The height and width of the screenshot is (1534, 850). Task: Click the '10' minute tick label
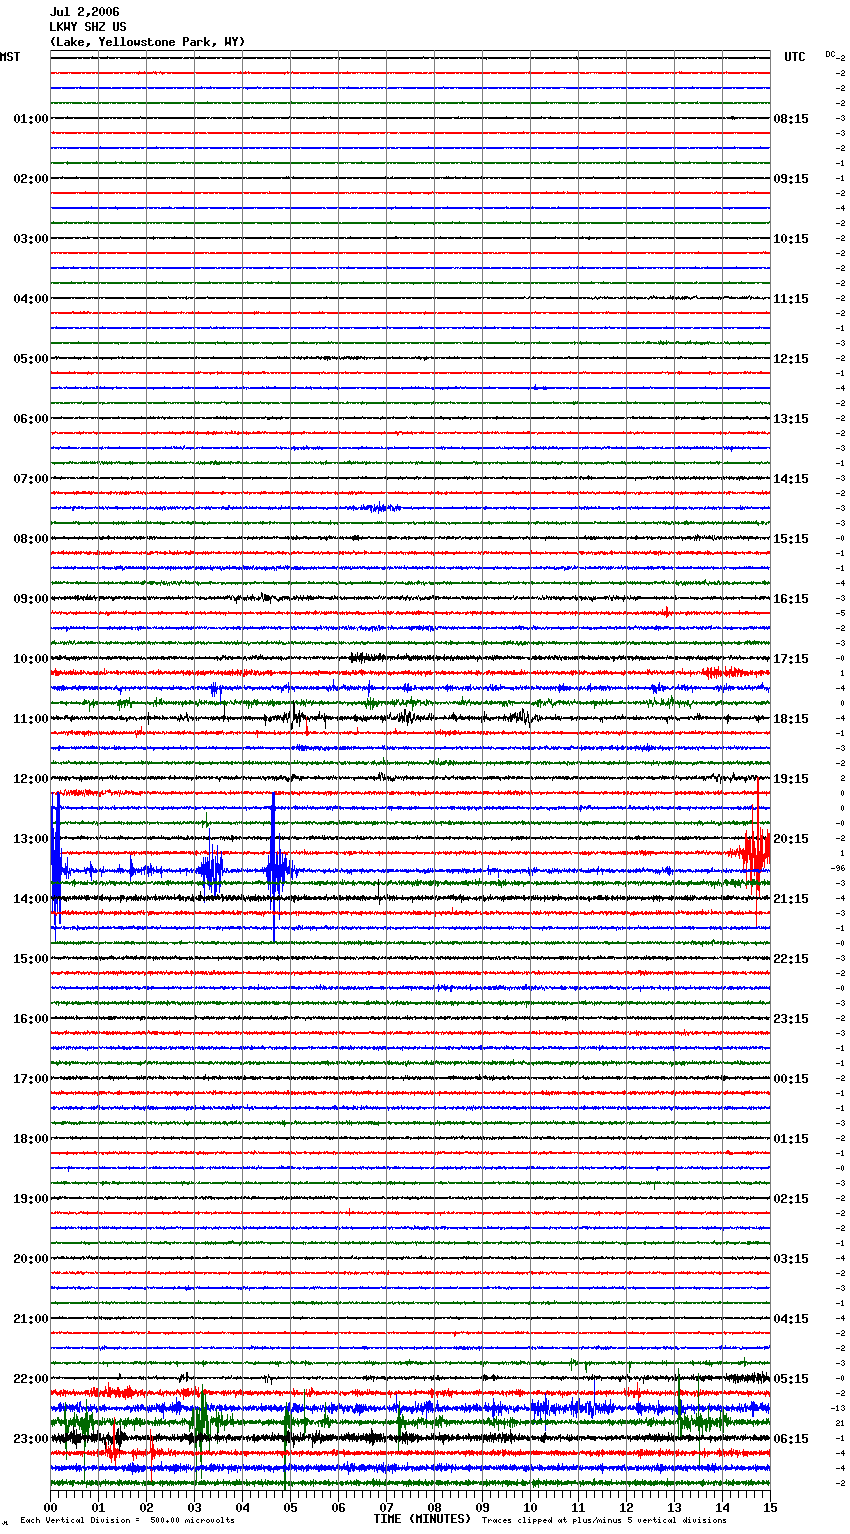(531, 1507)
